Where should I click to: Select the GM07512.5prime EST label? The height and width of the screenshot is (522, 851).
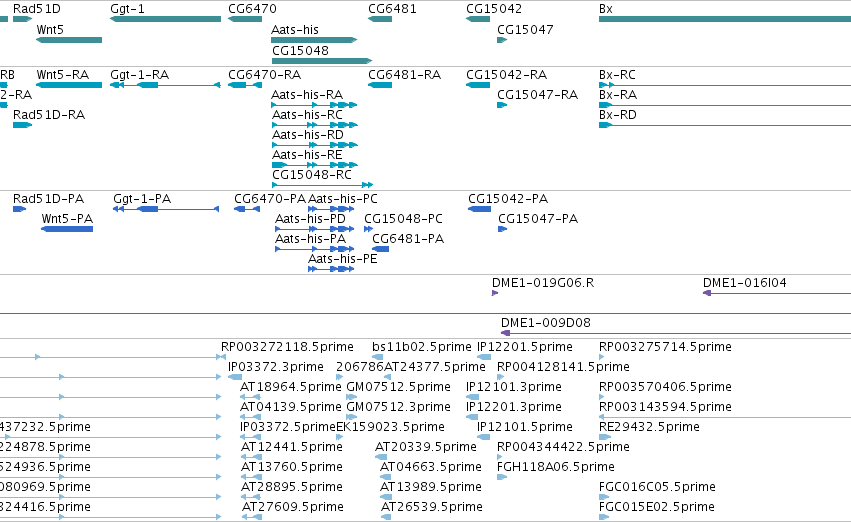[x=398, y=387]
